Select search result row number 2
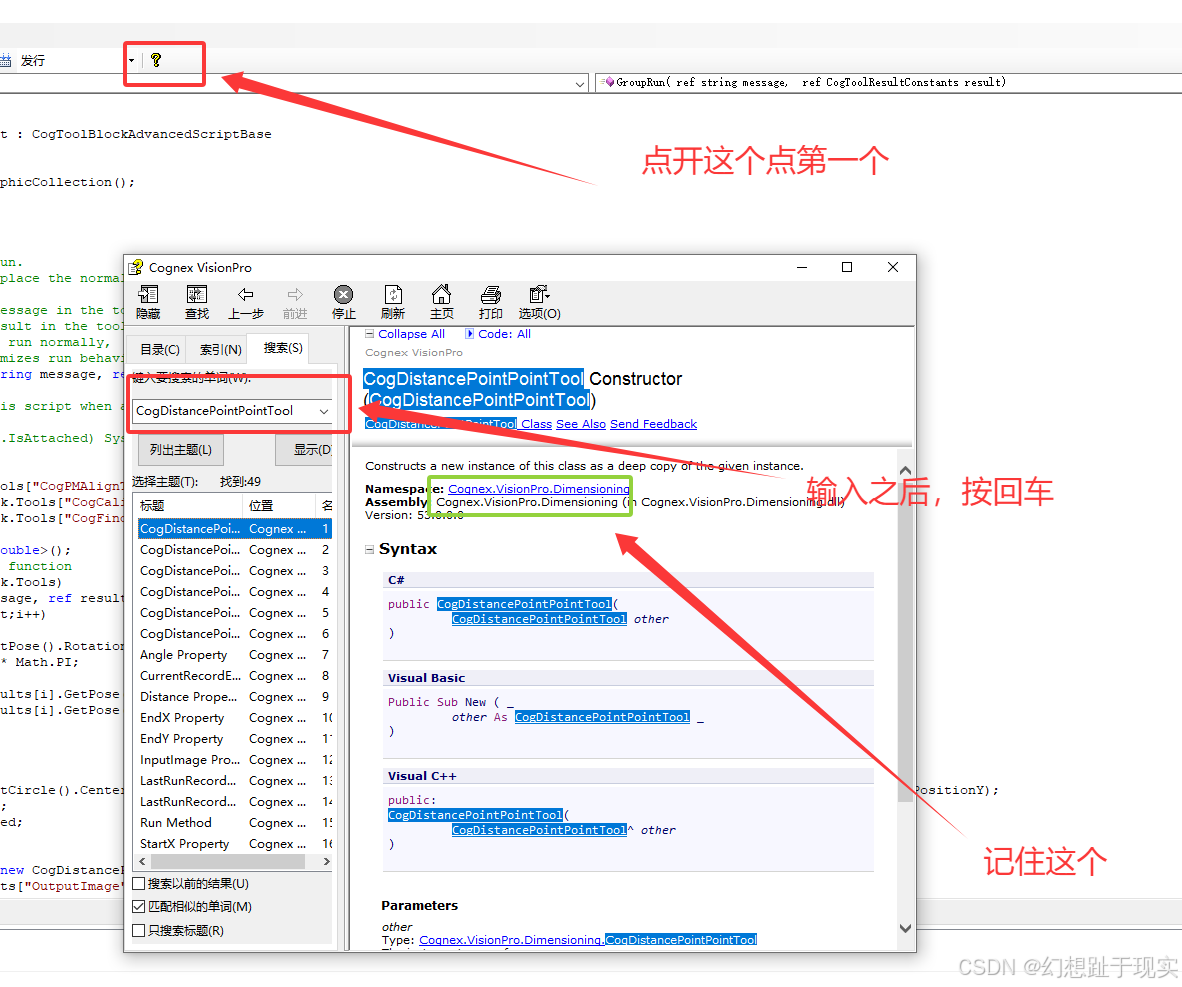This screenshot has width=1182, height=987. [x=234, y=550]
